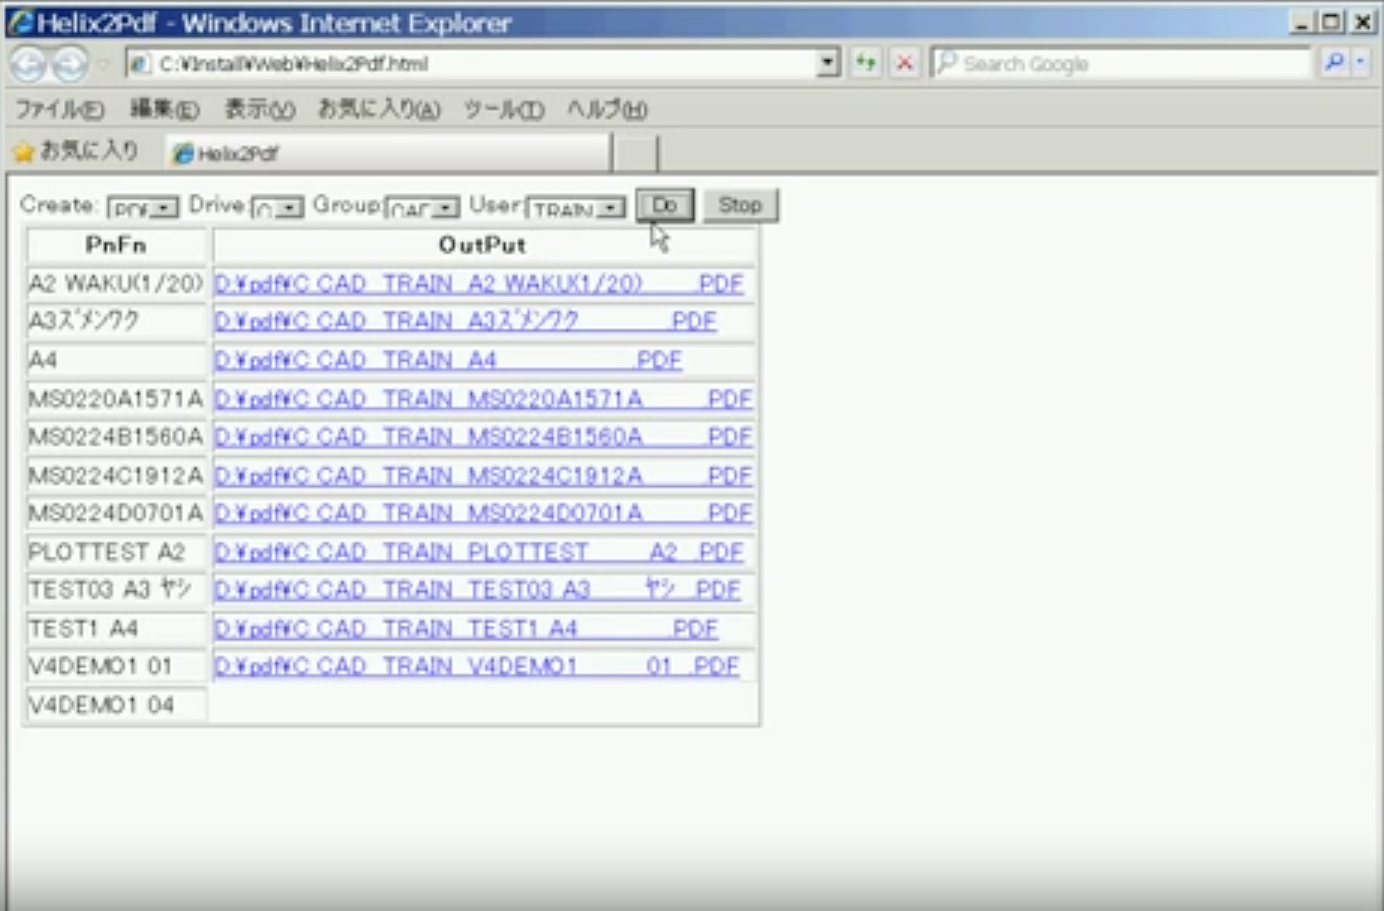The width and height of the screenshot is (1384, 911).
Task: Open the A2 WAKU(1/20) PDF link
Action: (479, 284)
